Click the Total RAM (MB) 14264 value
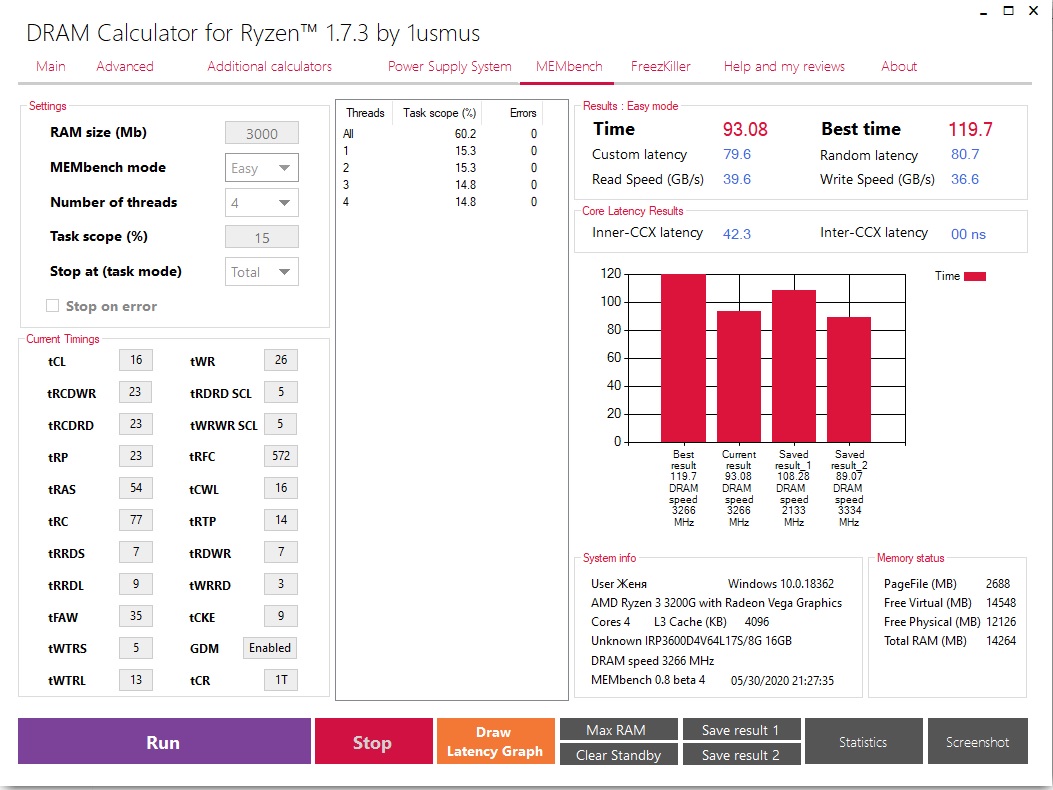1053x790 pixels. coord(1001,641)
